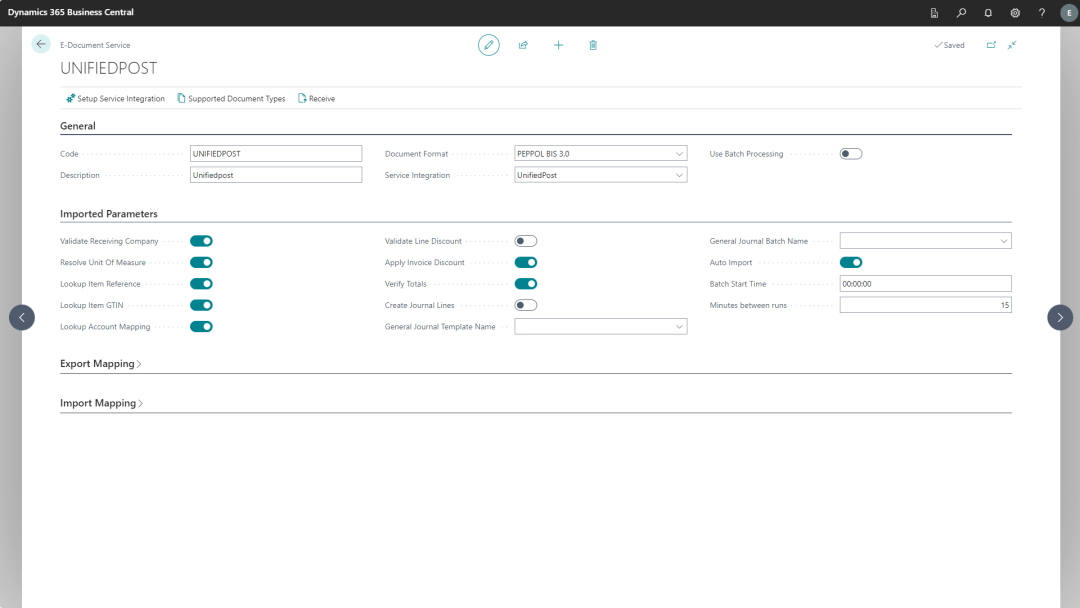This screenshot has height=608, width=1080.
Task: Enable Use Batch Processing toggle
Action: [851, 154]
